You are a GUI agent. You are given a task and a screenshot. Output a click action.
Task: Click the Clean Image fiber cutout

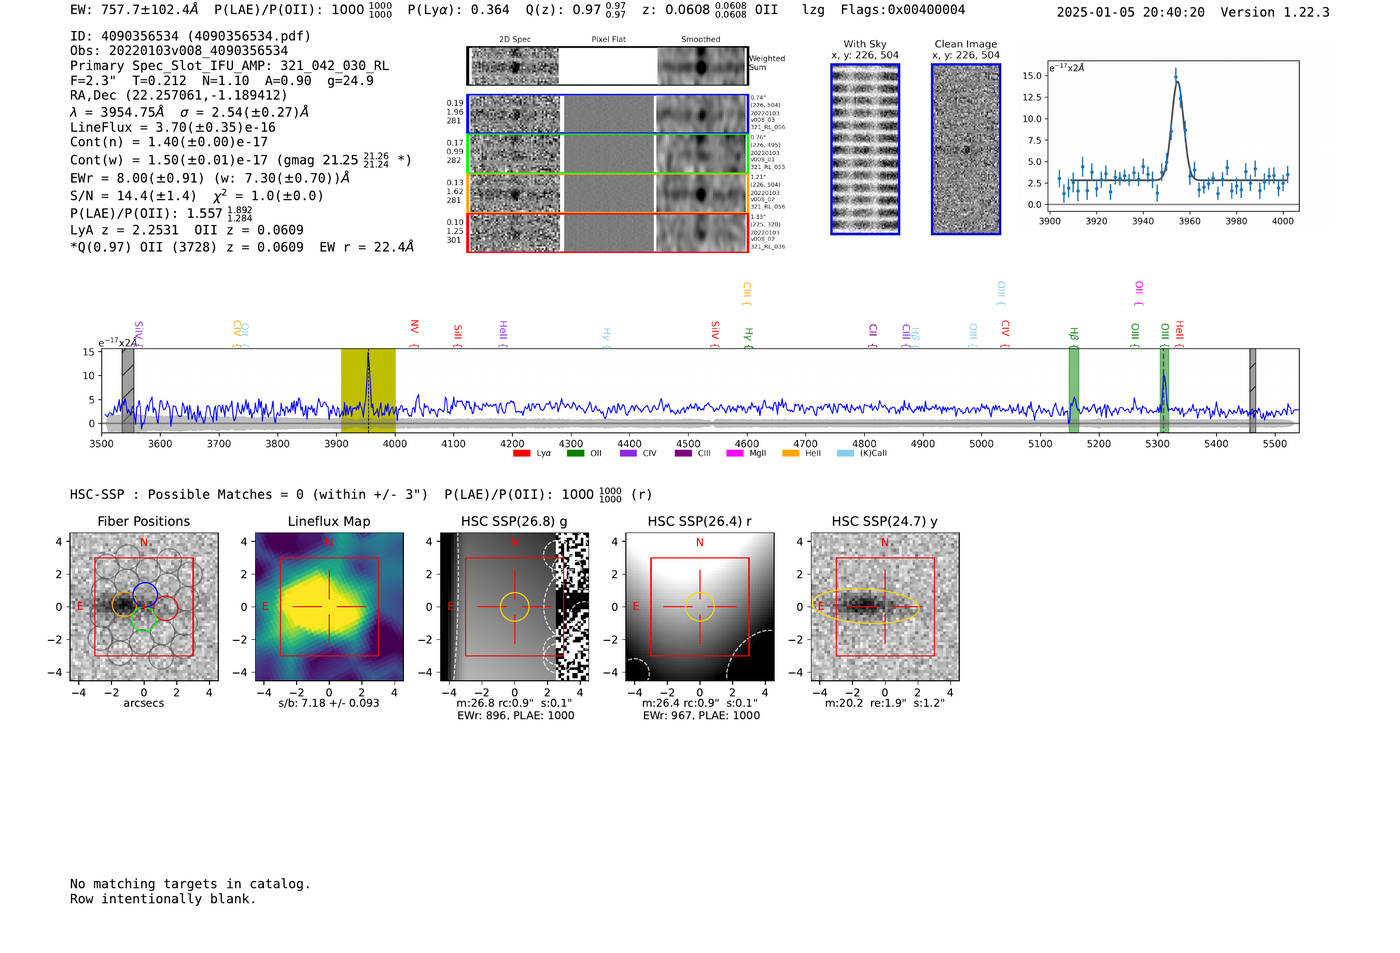[966, 149]
